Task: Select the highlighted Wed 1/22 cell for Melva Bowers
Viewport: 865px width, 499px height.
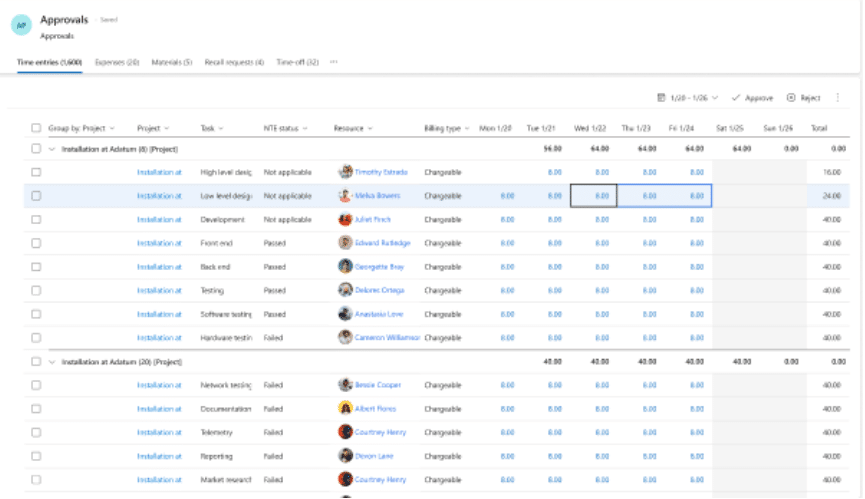Action: tap(593, 196)
